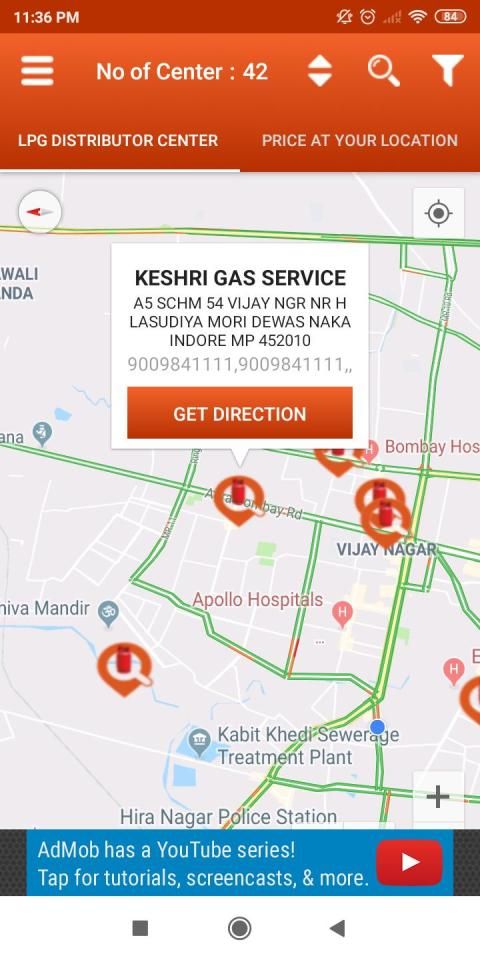This screenshot has height=960, width=480.
Task: Tap Android home circle button
Action: click(239, 928)
